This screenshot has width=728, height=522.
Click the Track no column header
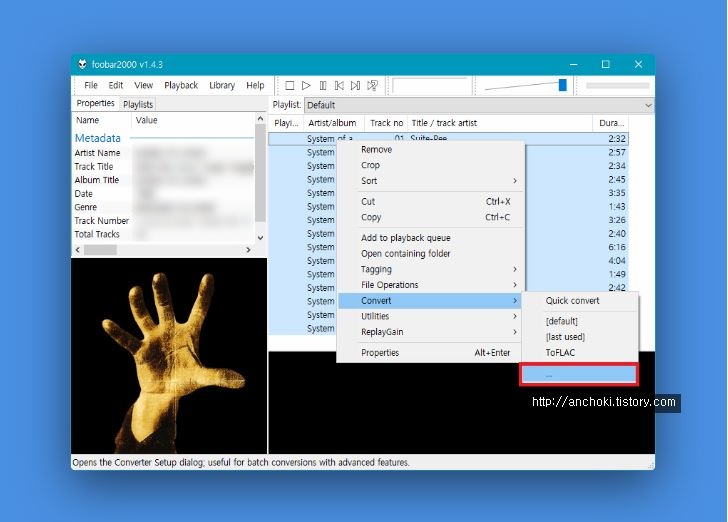click(x=386, y=123)
